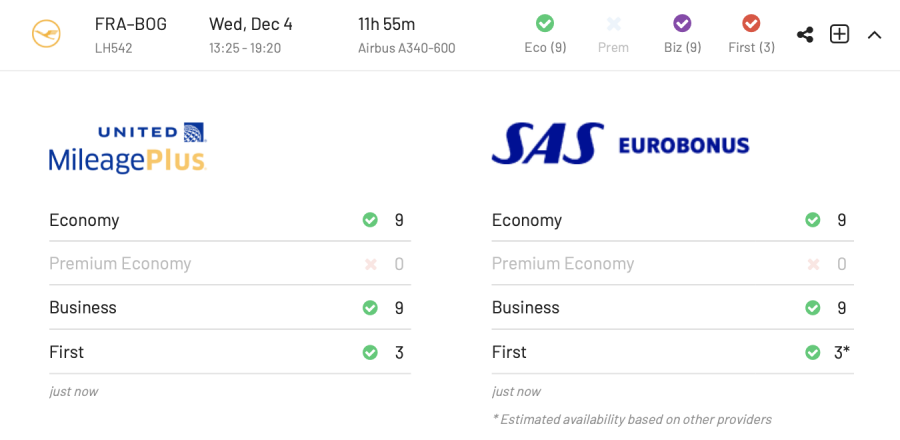Screen dimensions: 900x440
Task: Select the MileagePlus First row
Action: pyautogui.click(x=229, y=352)
